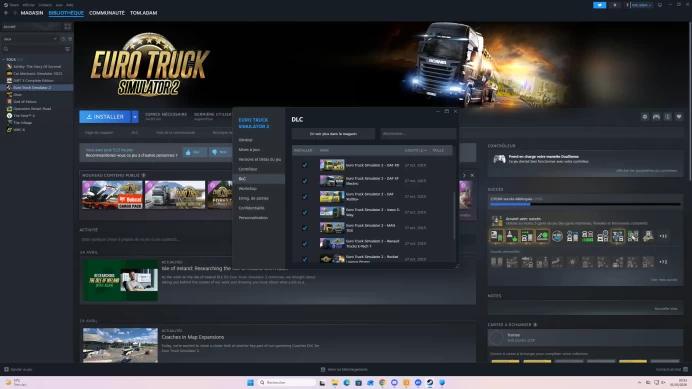Image resolution: width=692 pixels, height=389 pixels.
Task: Click the blue INSTALLER button
Action: [x=105, y=117]
